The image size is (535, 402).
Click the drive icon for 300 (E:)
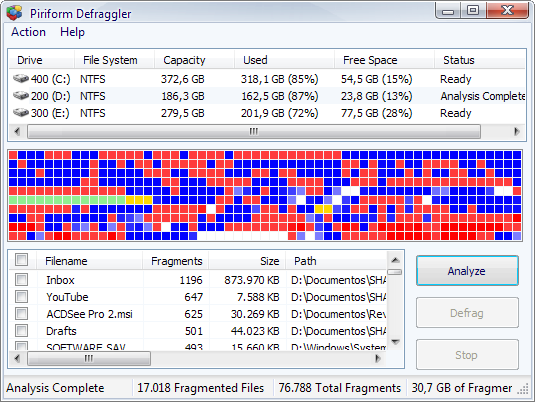21,113
